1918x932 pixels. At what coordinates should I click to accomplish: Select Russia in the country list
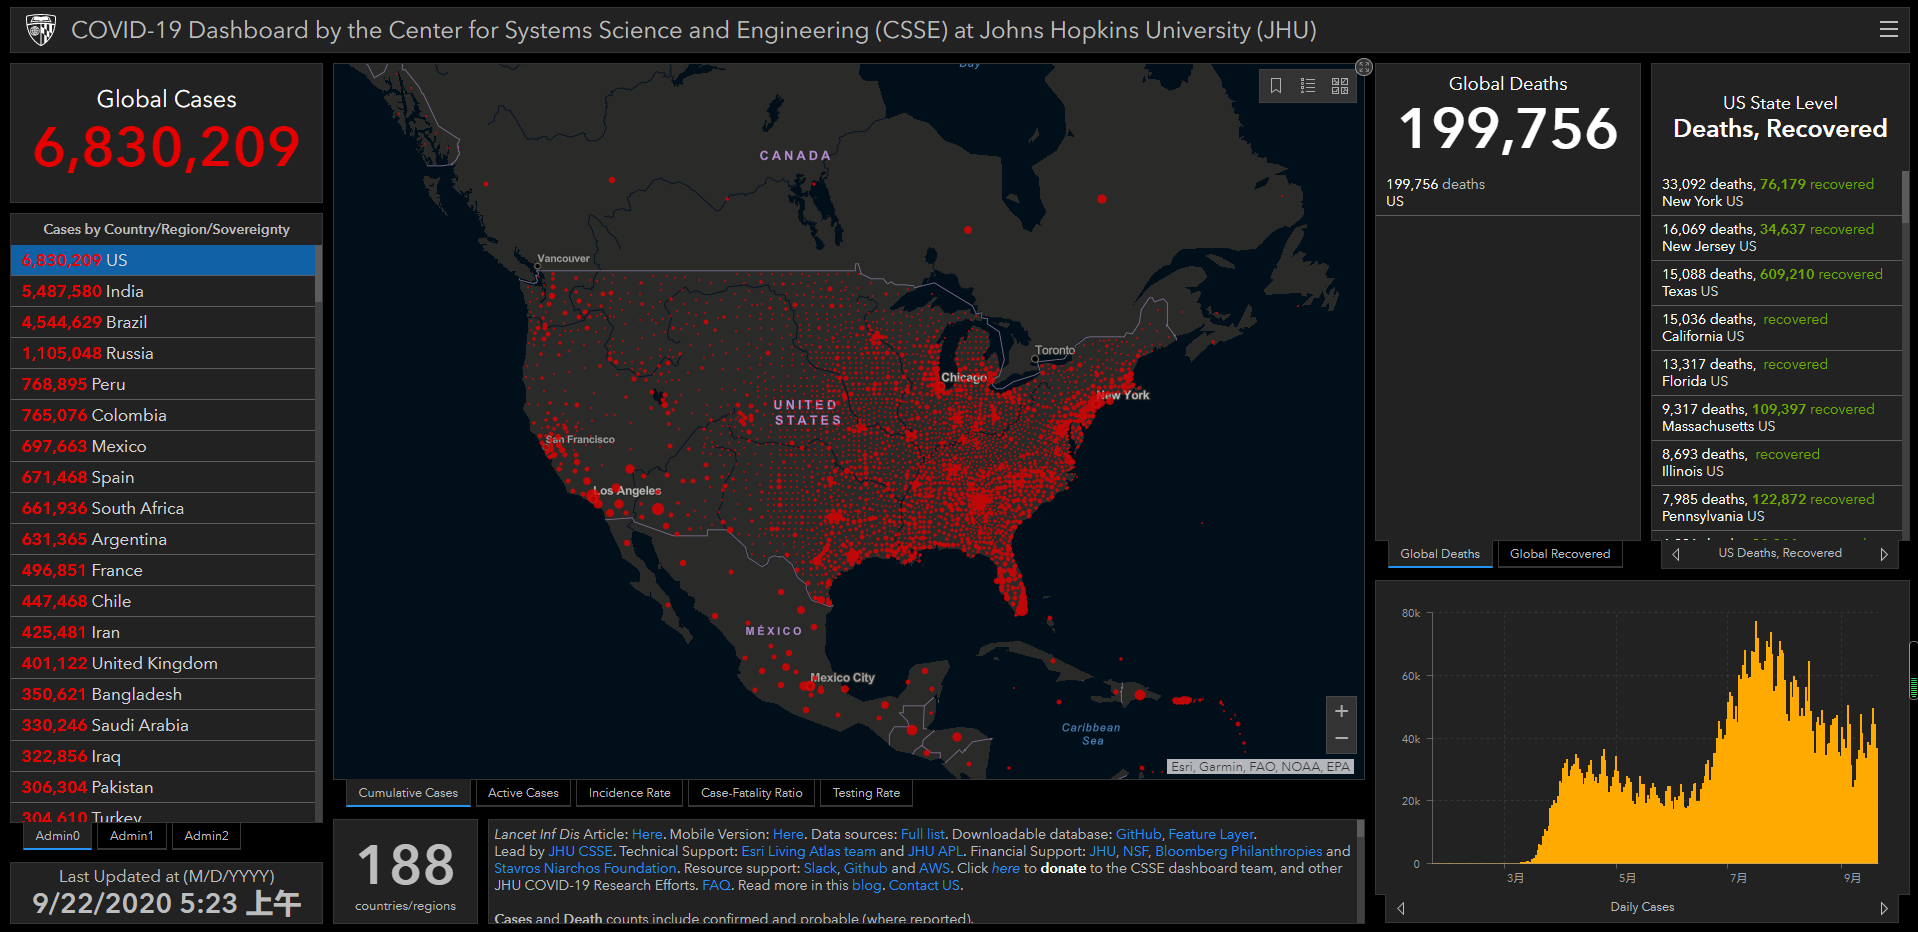pyautogui.click(x=163, y=353)
